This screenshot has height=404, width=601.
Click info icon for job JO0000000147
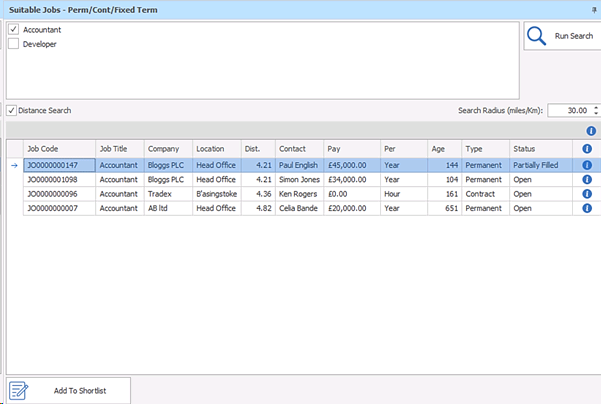pos(587,165)
